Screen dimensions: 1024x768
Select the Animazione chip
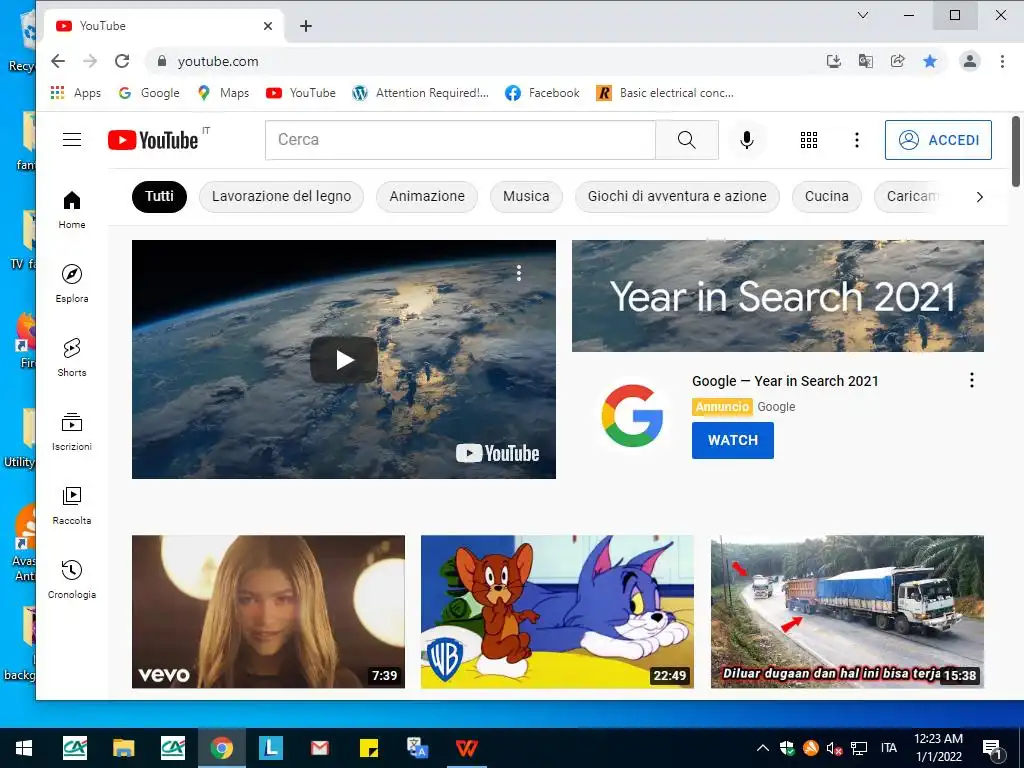pyautogui.click(x=427, y=197)
